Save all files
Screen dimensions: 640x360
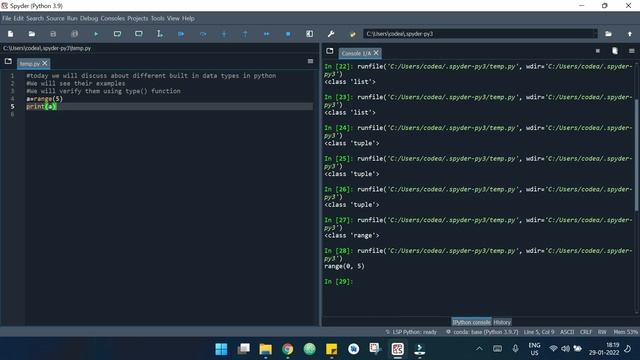point(74,34)
